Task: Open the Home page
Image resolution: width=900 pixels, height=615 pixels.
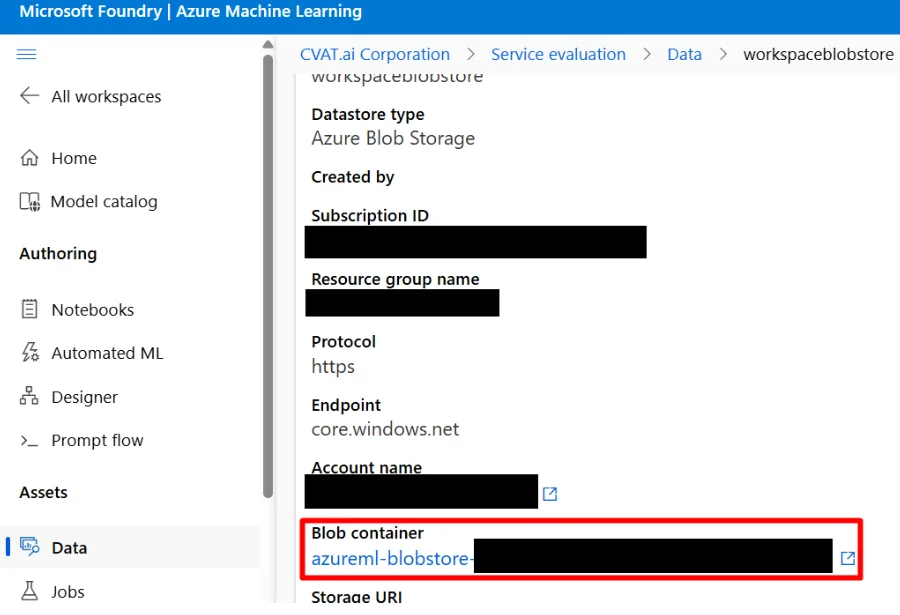Action: click(74, 158)
